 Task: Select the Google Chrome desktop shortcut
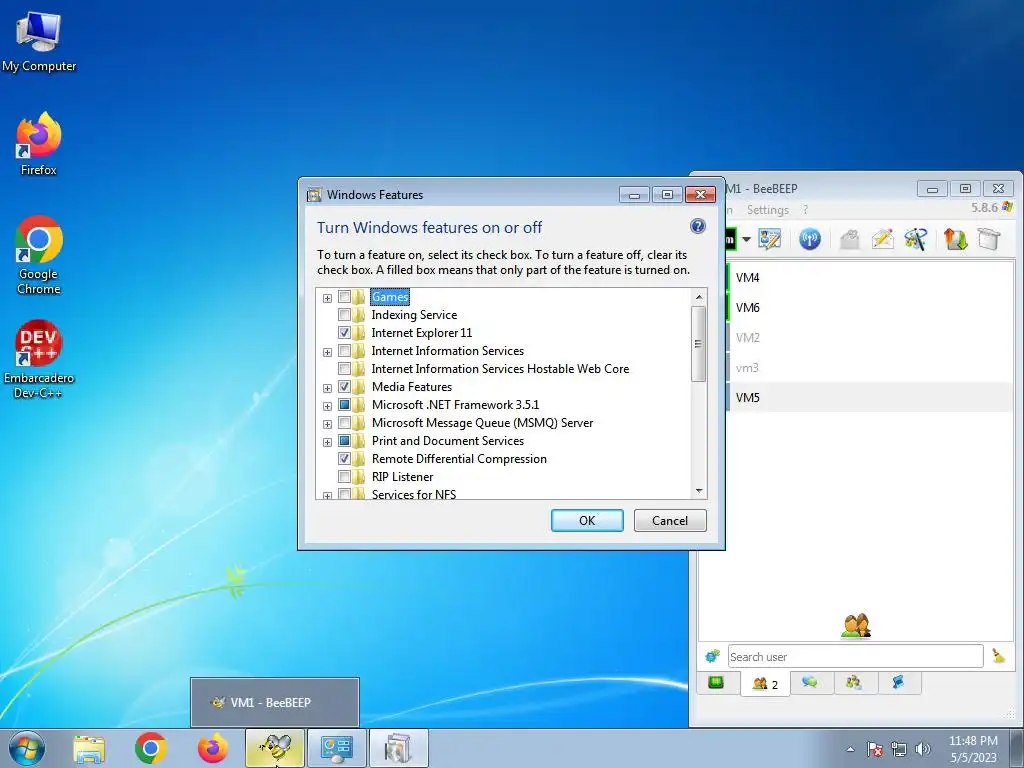point(39,255)
